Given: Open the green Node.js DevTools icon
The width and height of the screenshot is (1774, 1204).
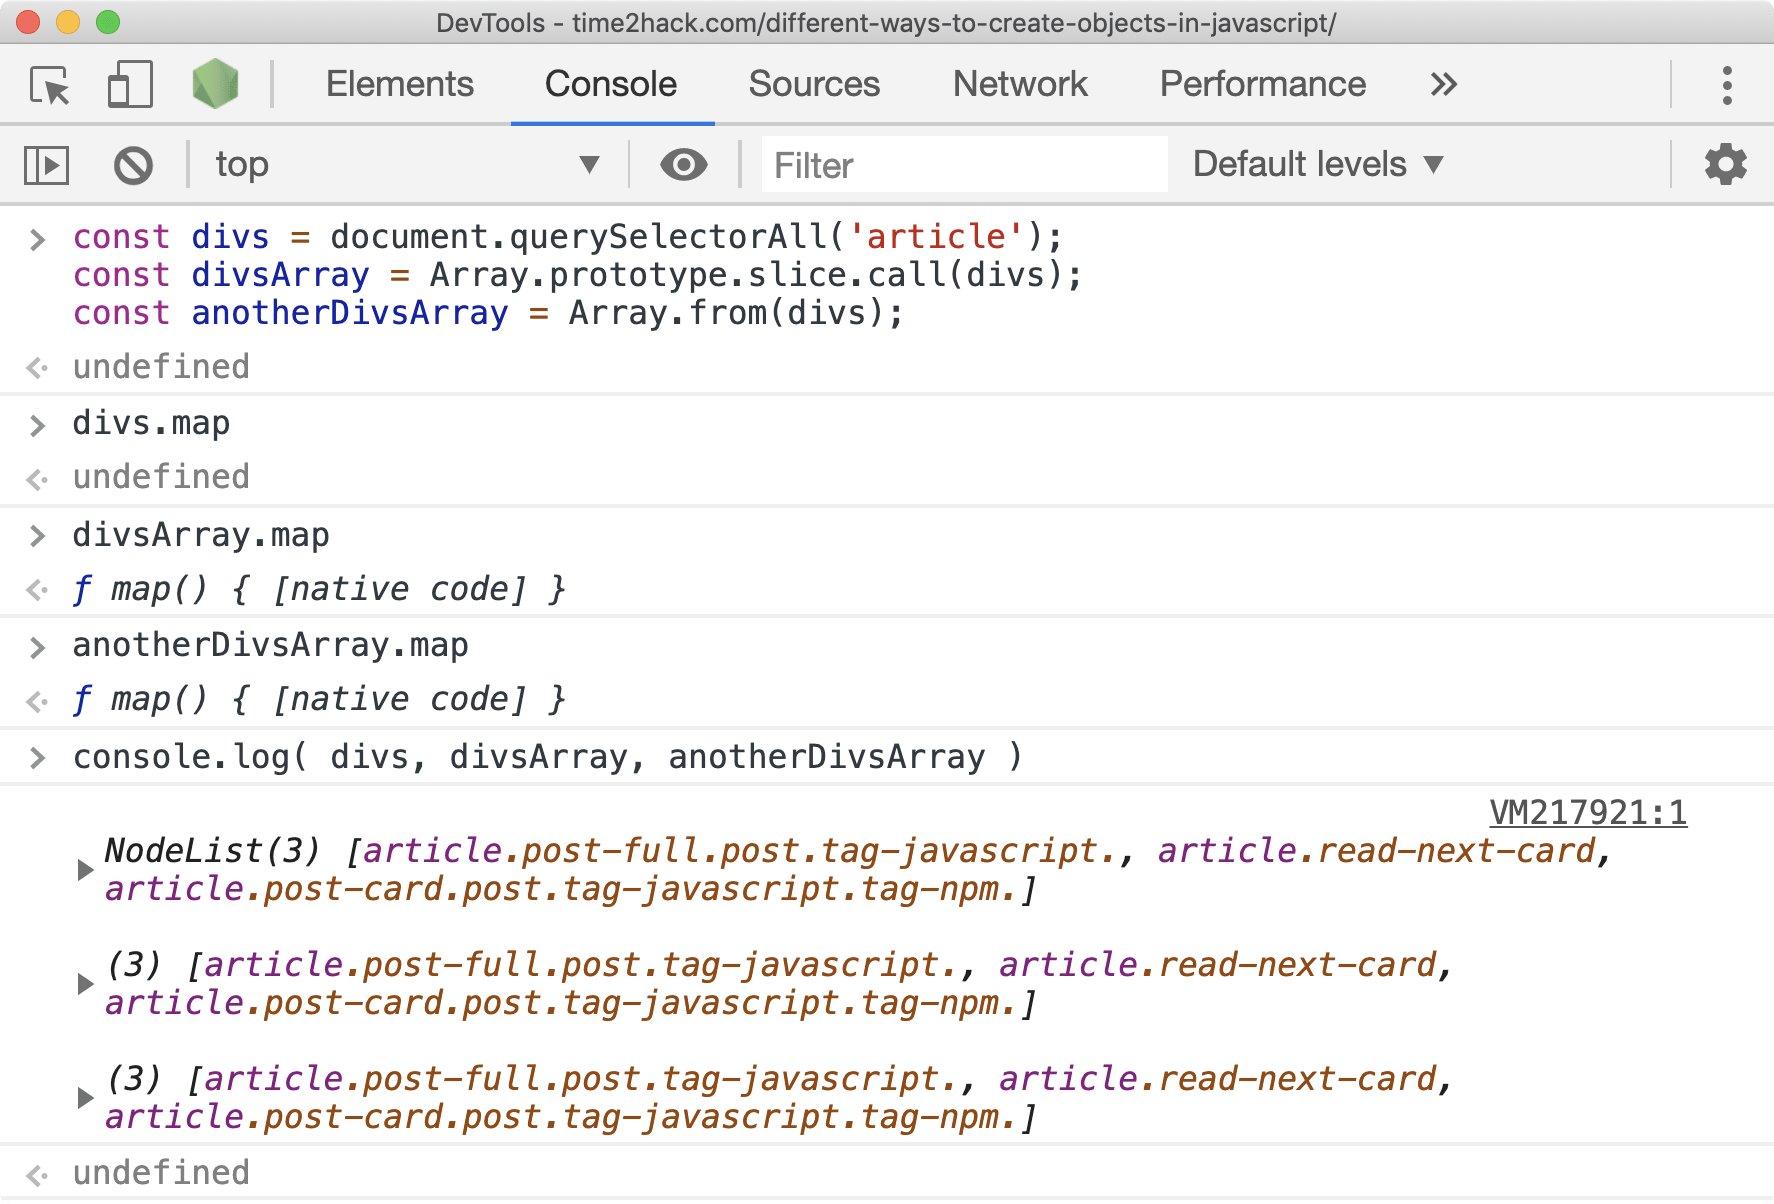Looking at the screenshot, I should tap(215, 84).
